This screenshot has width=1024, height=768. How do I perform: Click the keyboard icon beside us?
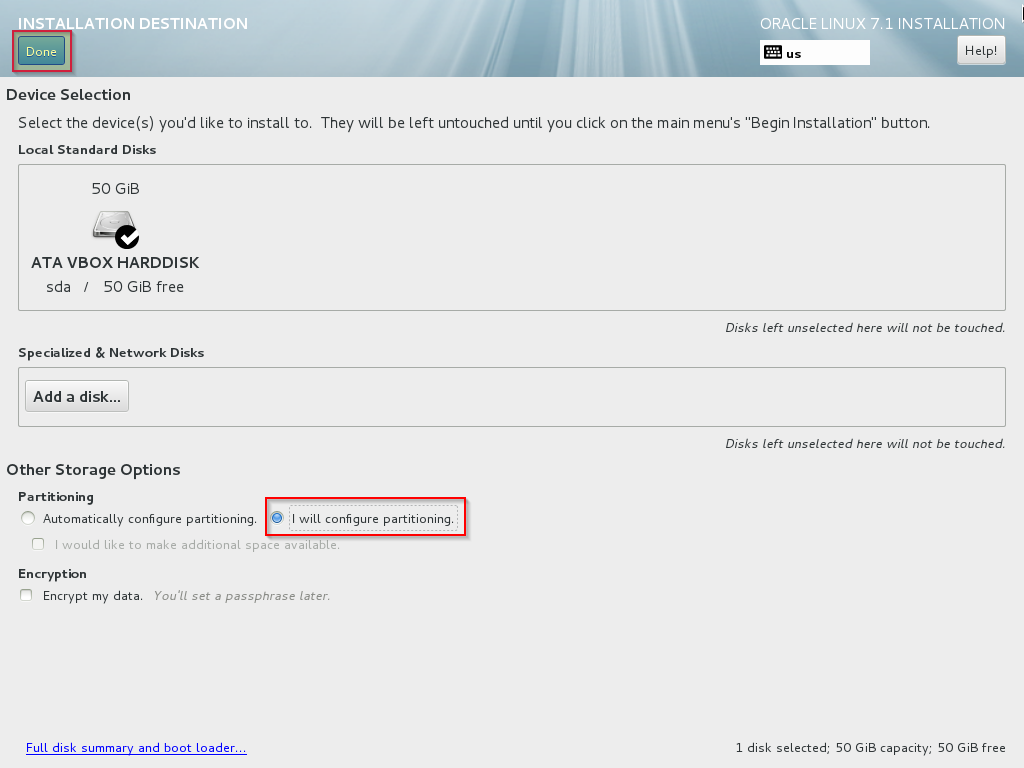tap(773, 52)
